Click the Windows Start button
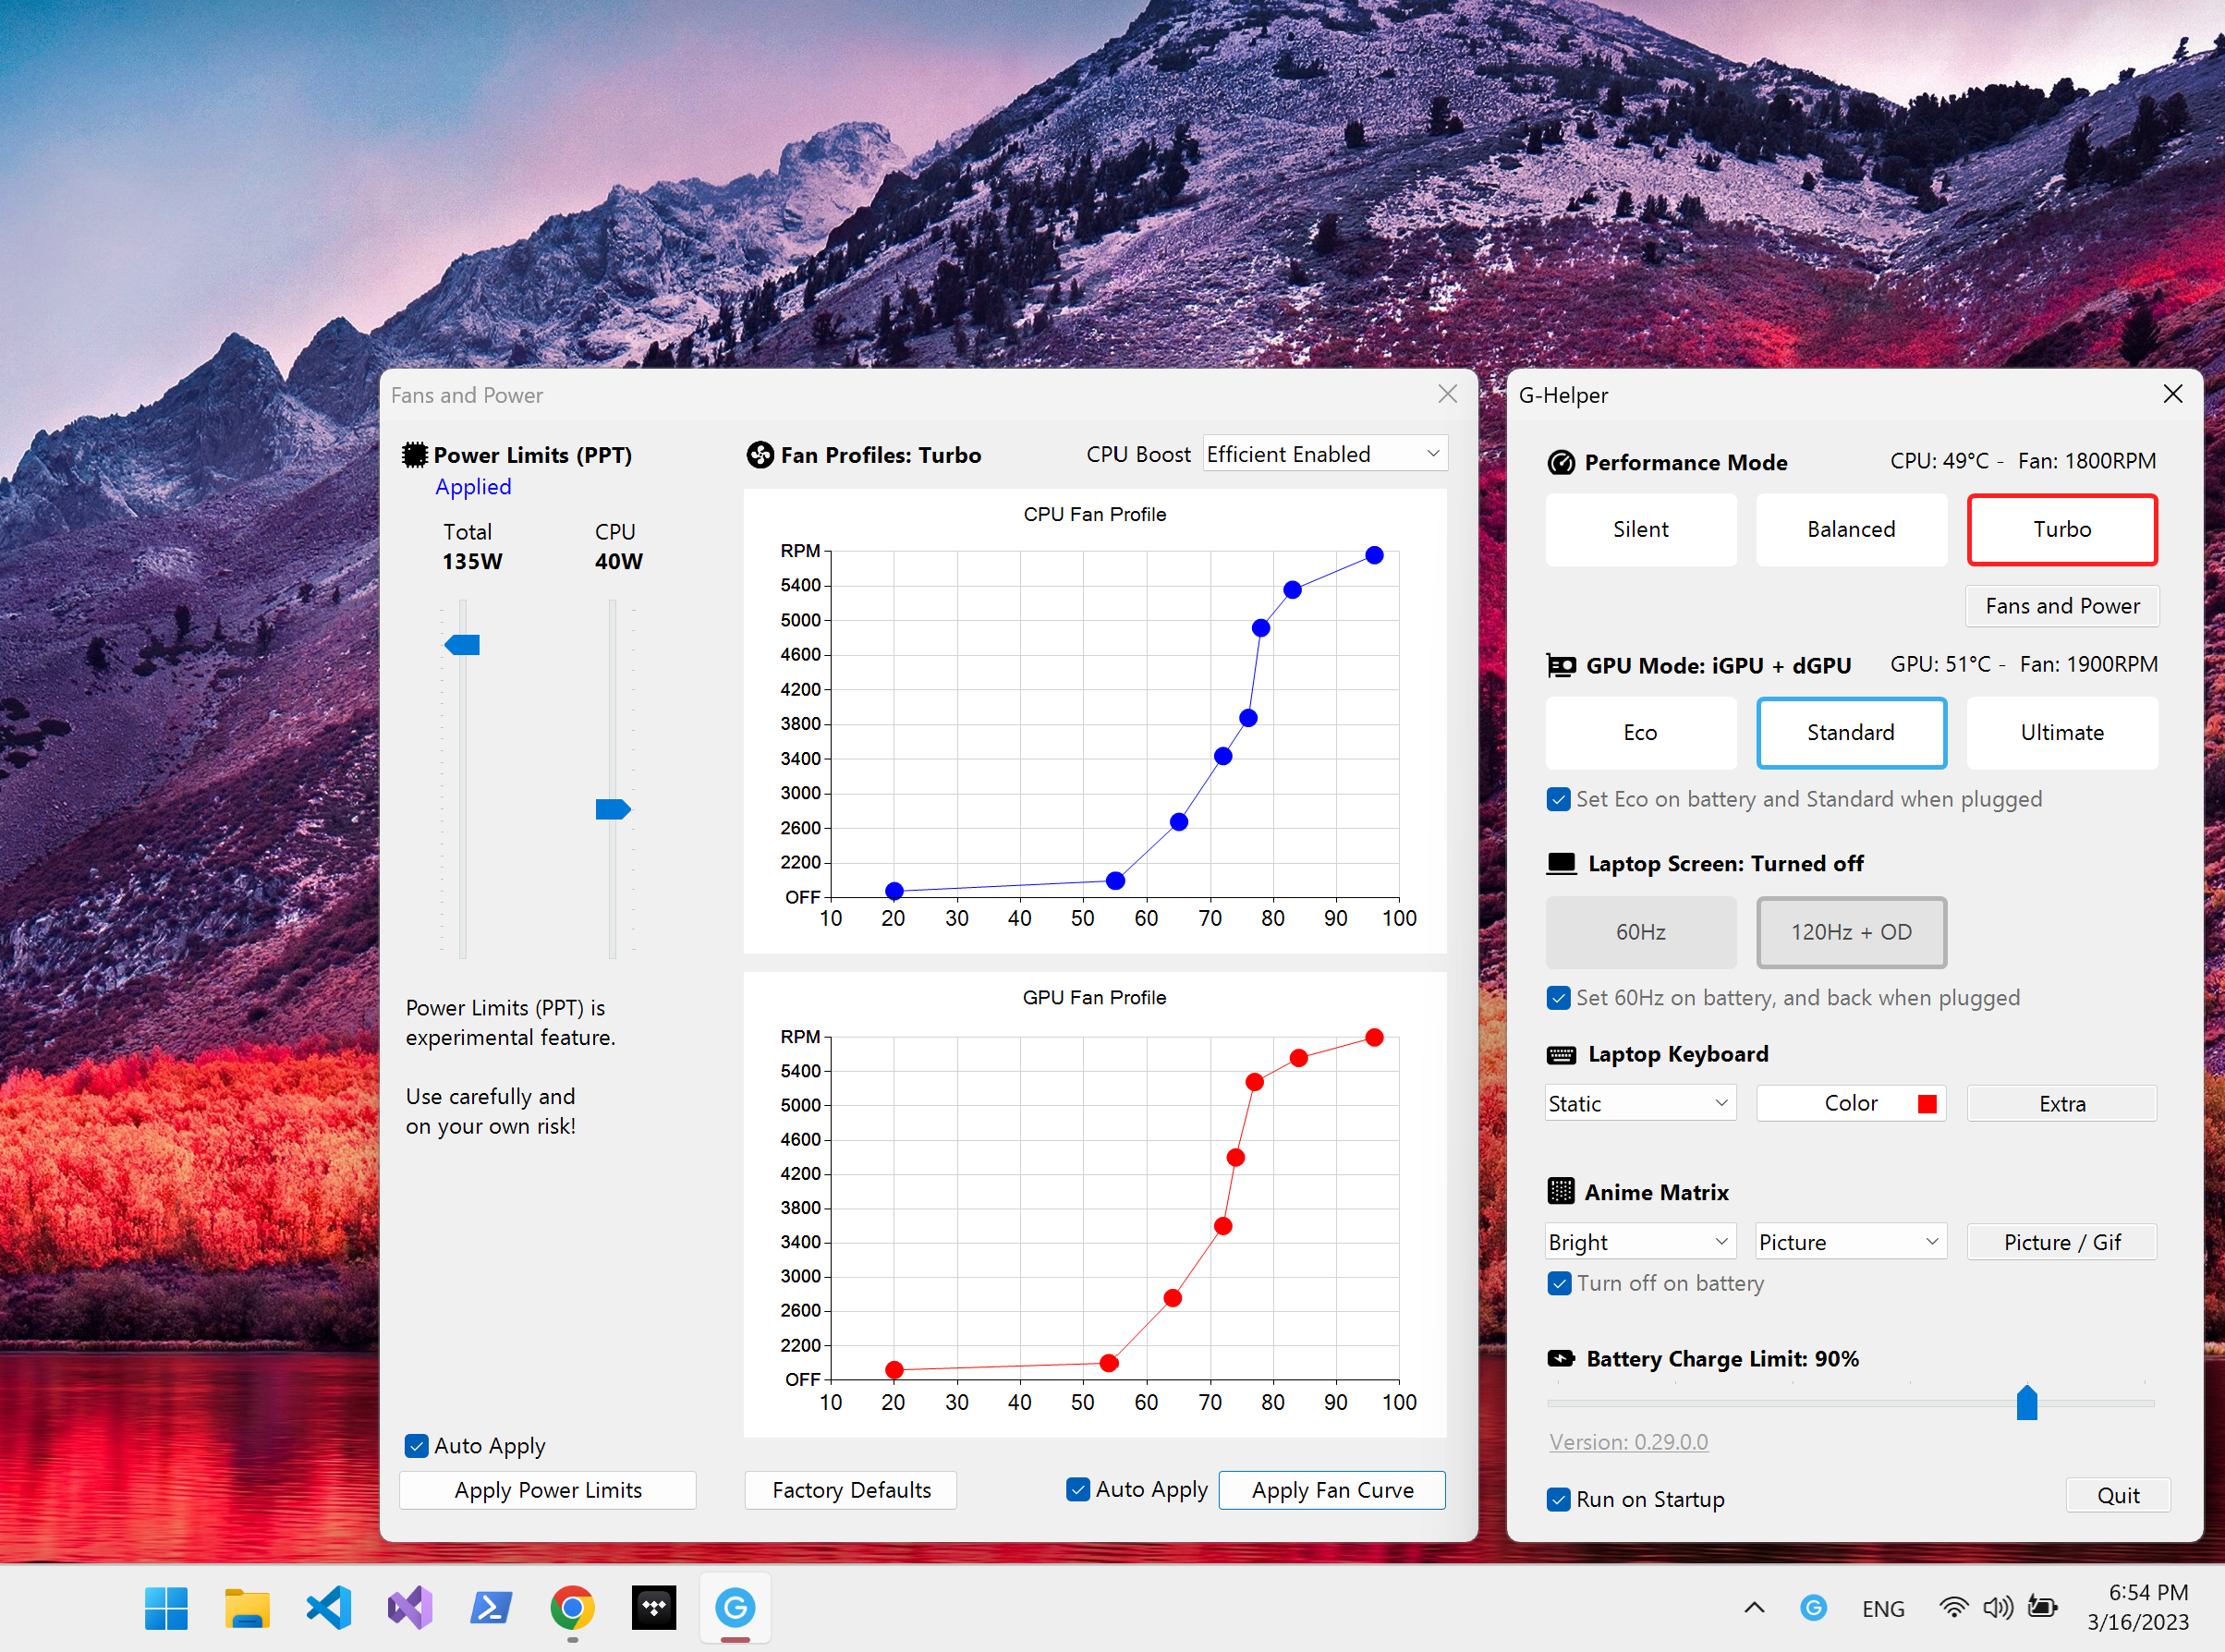This screenshot has height=1652, width=2225. coord(166,1608)
